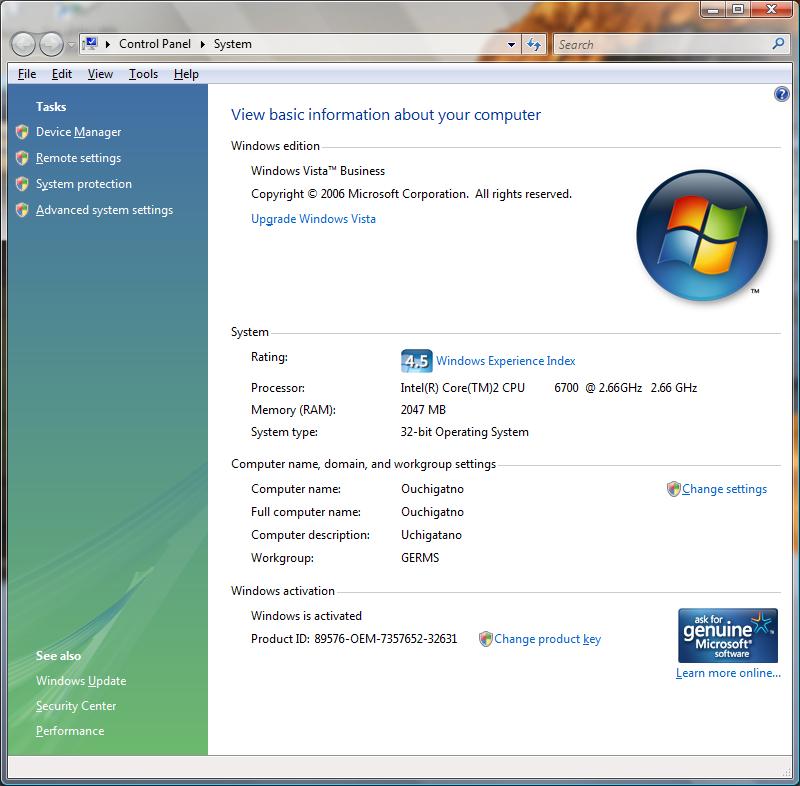800x786 pixels.
Task: Open Security Center under See also
Action: coord(76,706)
